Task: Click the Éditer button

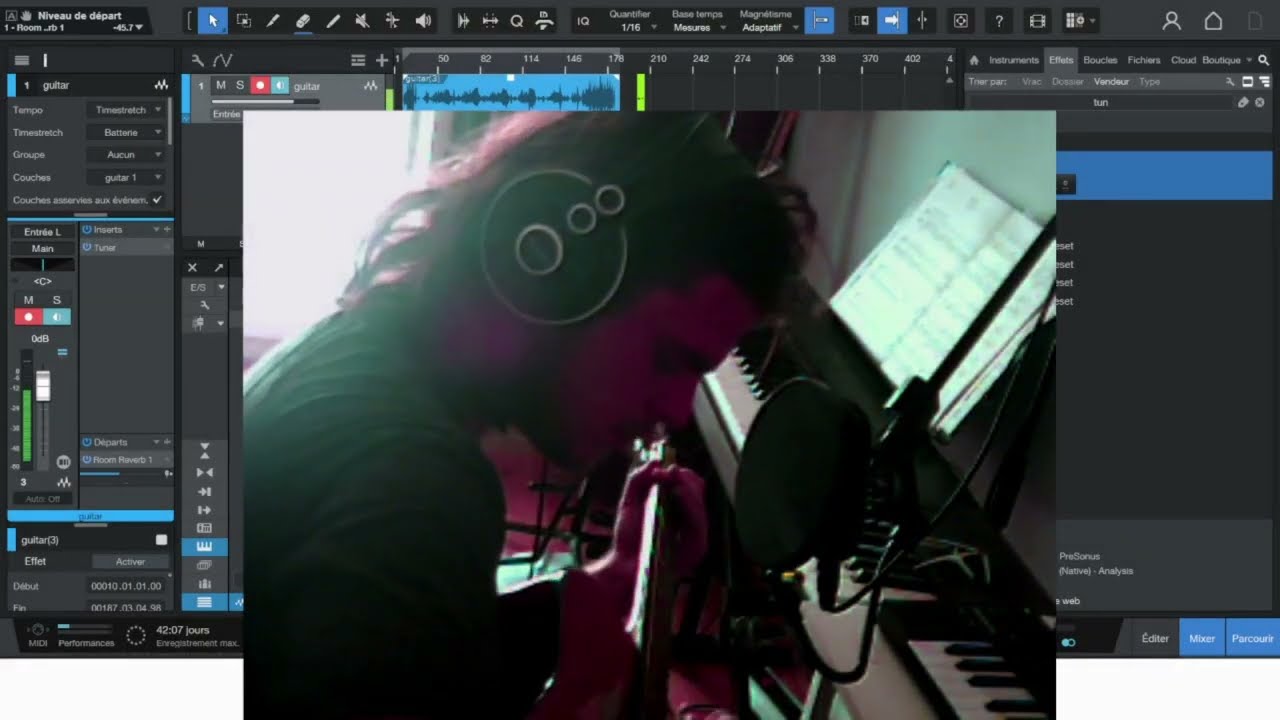Action: click(x=1155, y=638)
